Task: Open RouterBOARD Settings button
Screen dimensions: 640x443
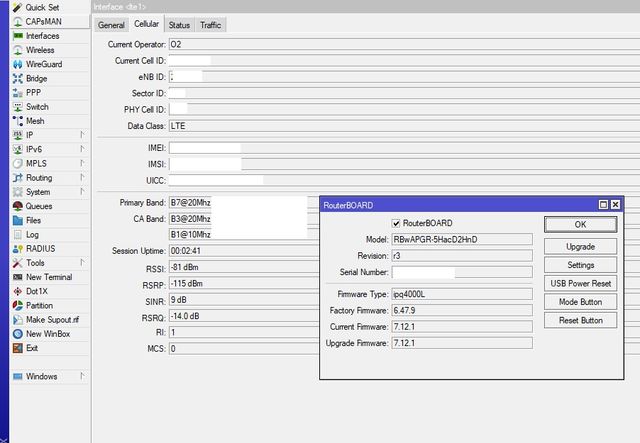Action: (580, 265)
